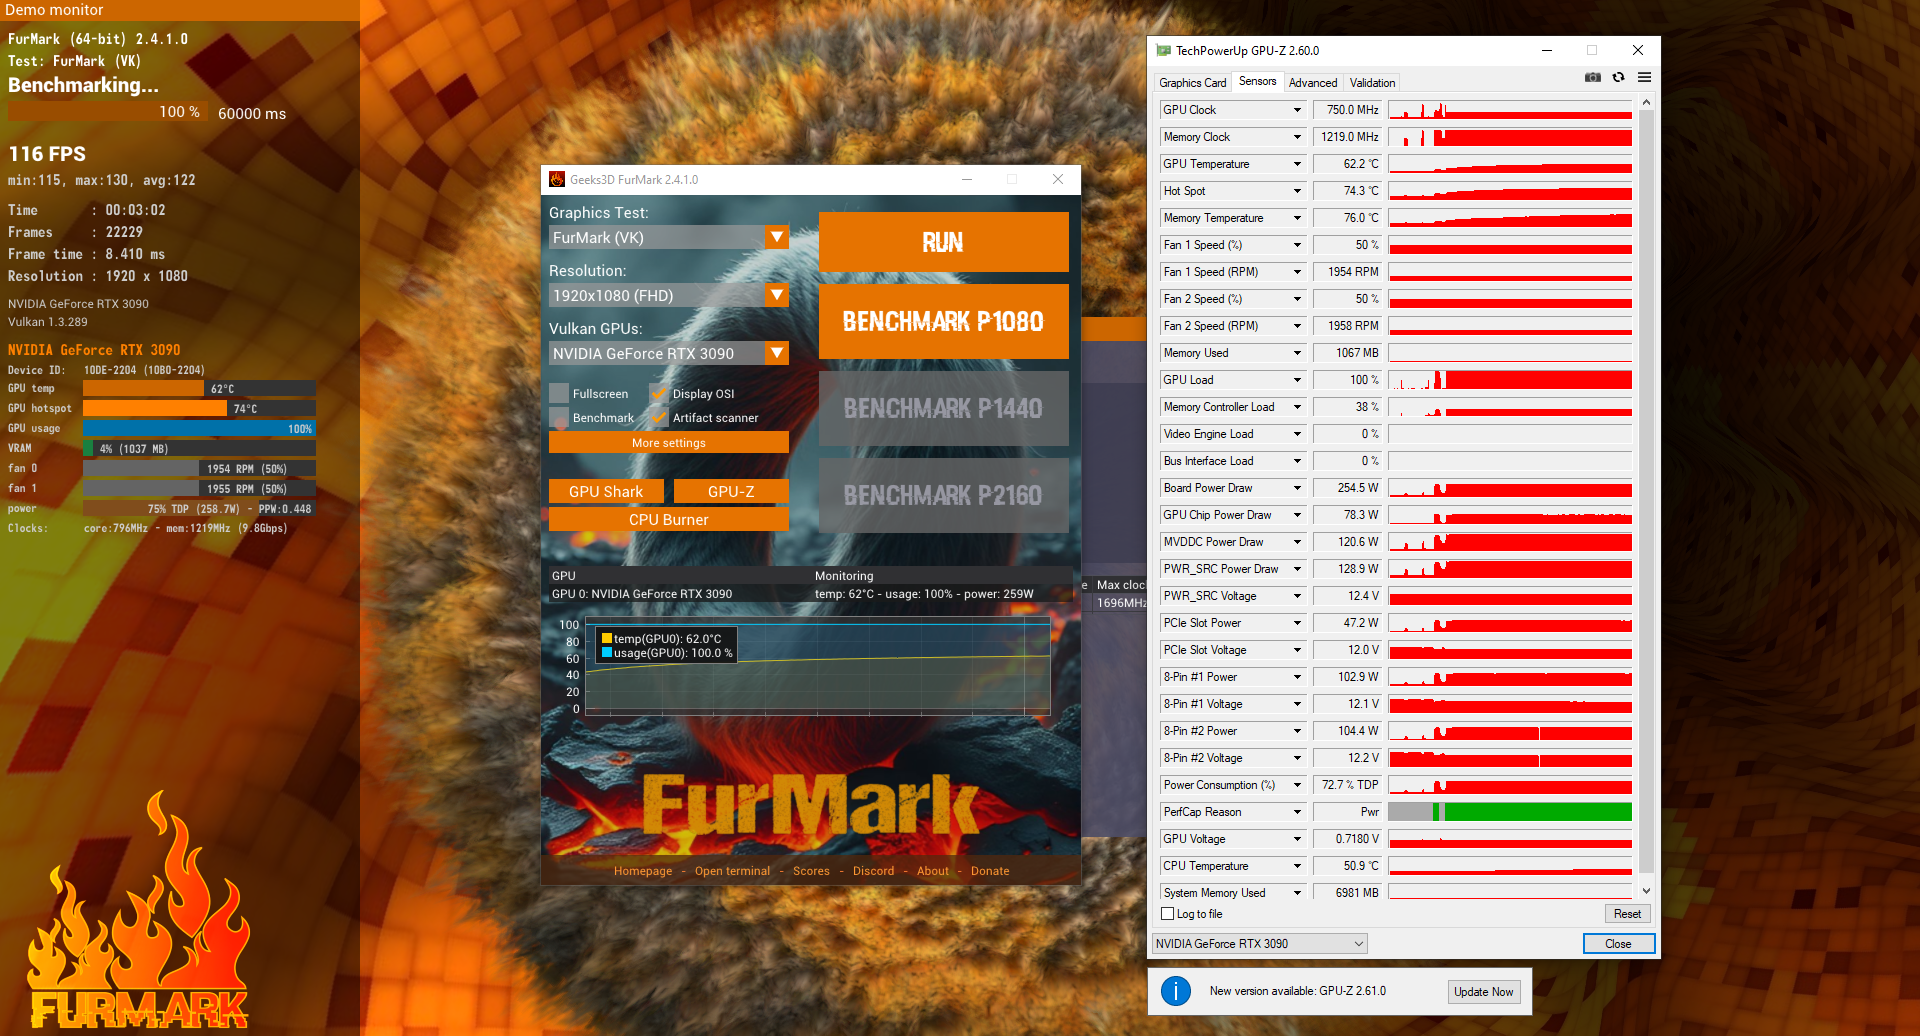The height and width of the screenshot is (1036, 1920).
Task: Open More settings in FurMark
Action: pyautogui.click(x=669, y=443)
